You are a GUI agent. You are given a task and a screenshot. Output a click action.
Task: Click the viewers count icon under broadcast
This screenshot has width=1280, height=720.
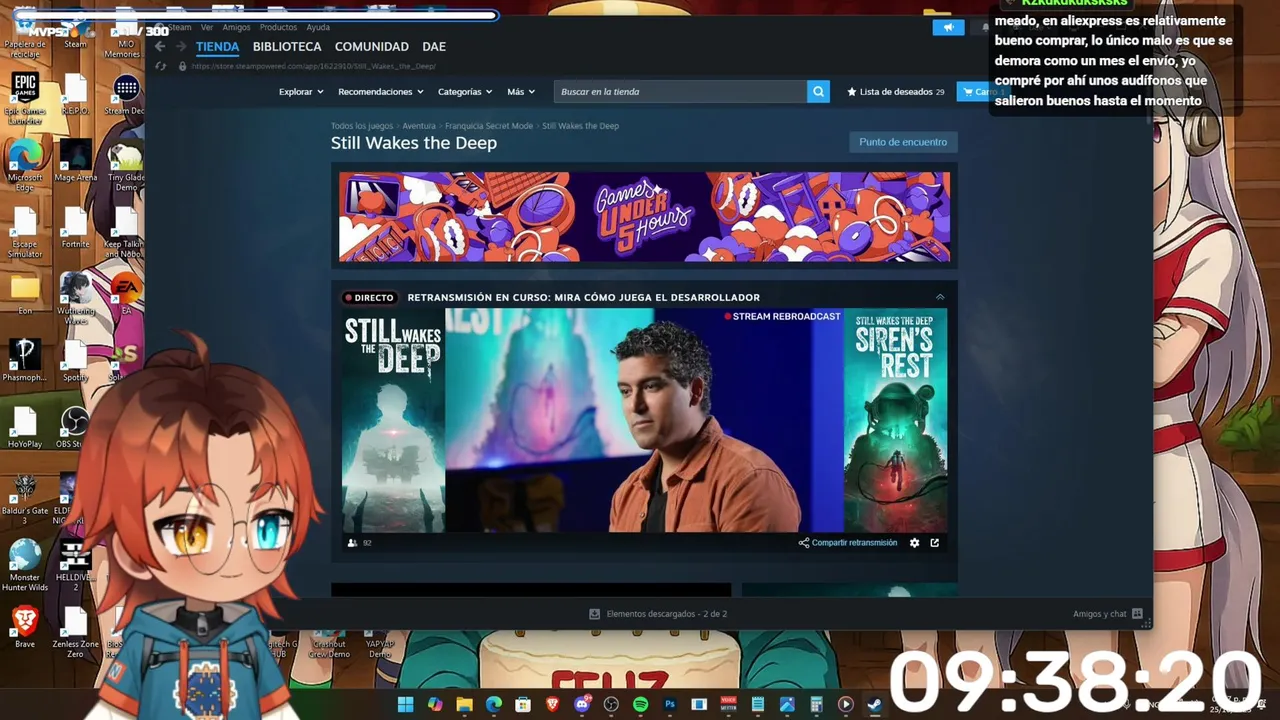352,543
